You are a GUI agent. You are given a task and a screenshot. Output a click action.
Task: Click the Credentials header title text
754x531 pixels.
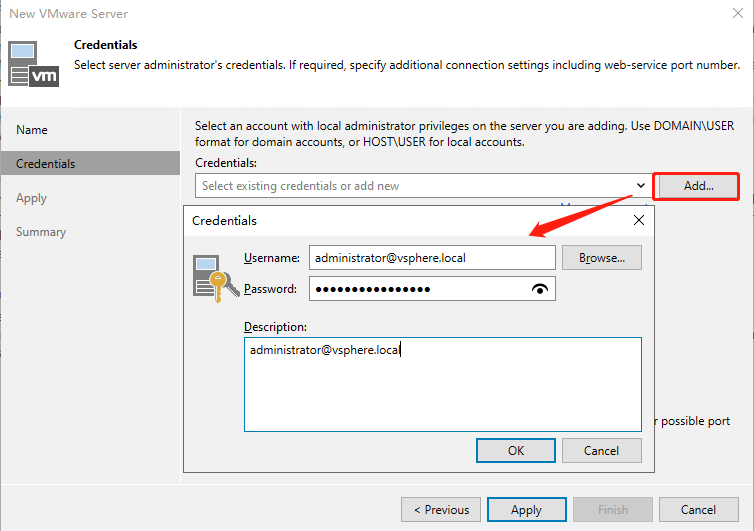[105, 45]
